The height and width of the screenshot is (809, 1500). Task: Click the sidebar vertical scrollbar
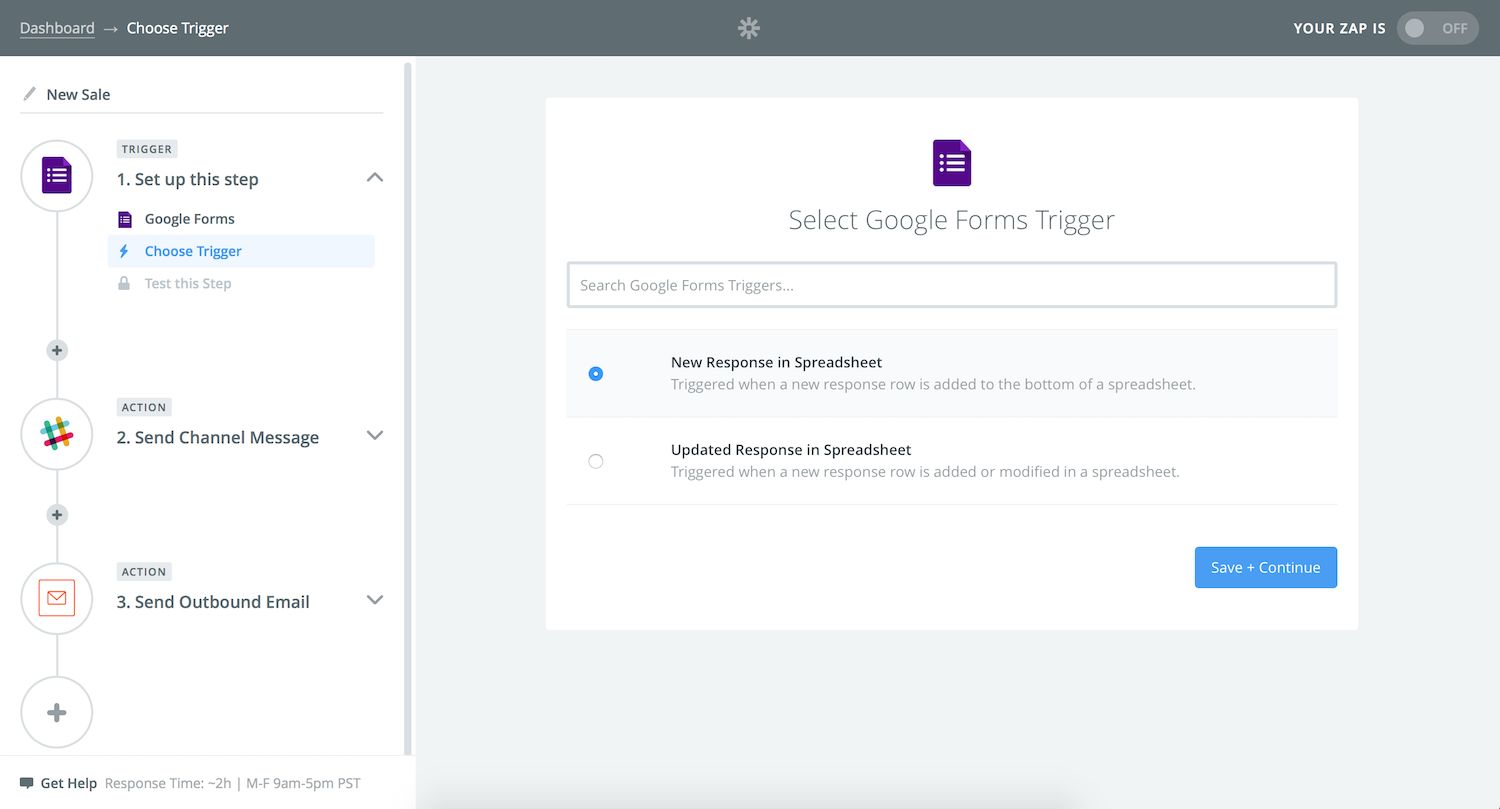click(x=407, y=400)
